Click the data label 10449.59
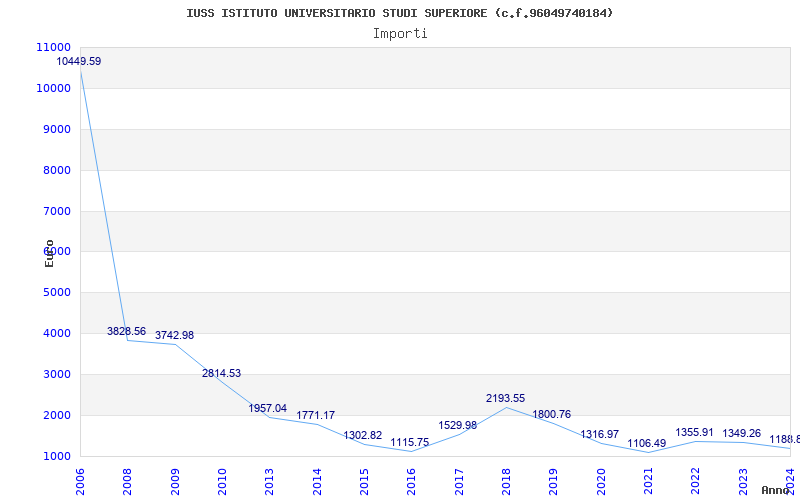This screenshot has width=800, height=500. pos(79,61)
